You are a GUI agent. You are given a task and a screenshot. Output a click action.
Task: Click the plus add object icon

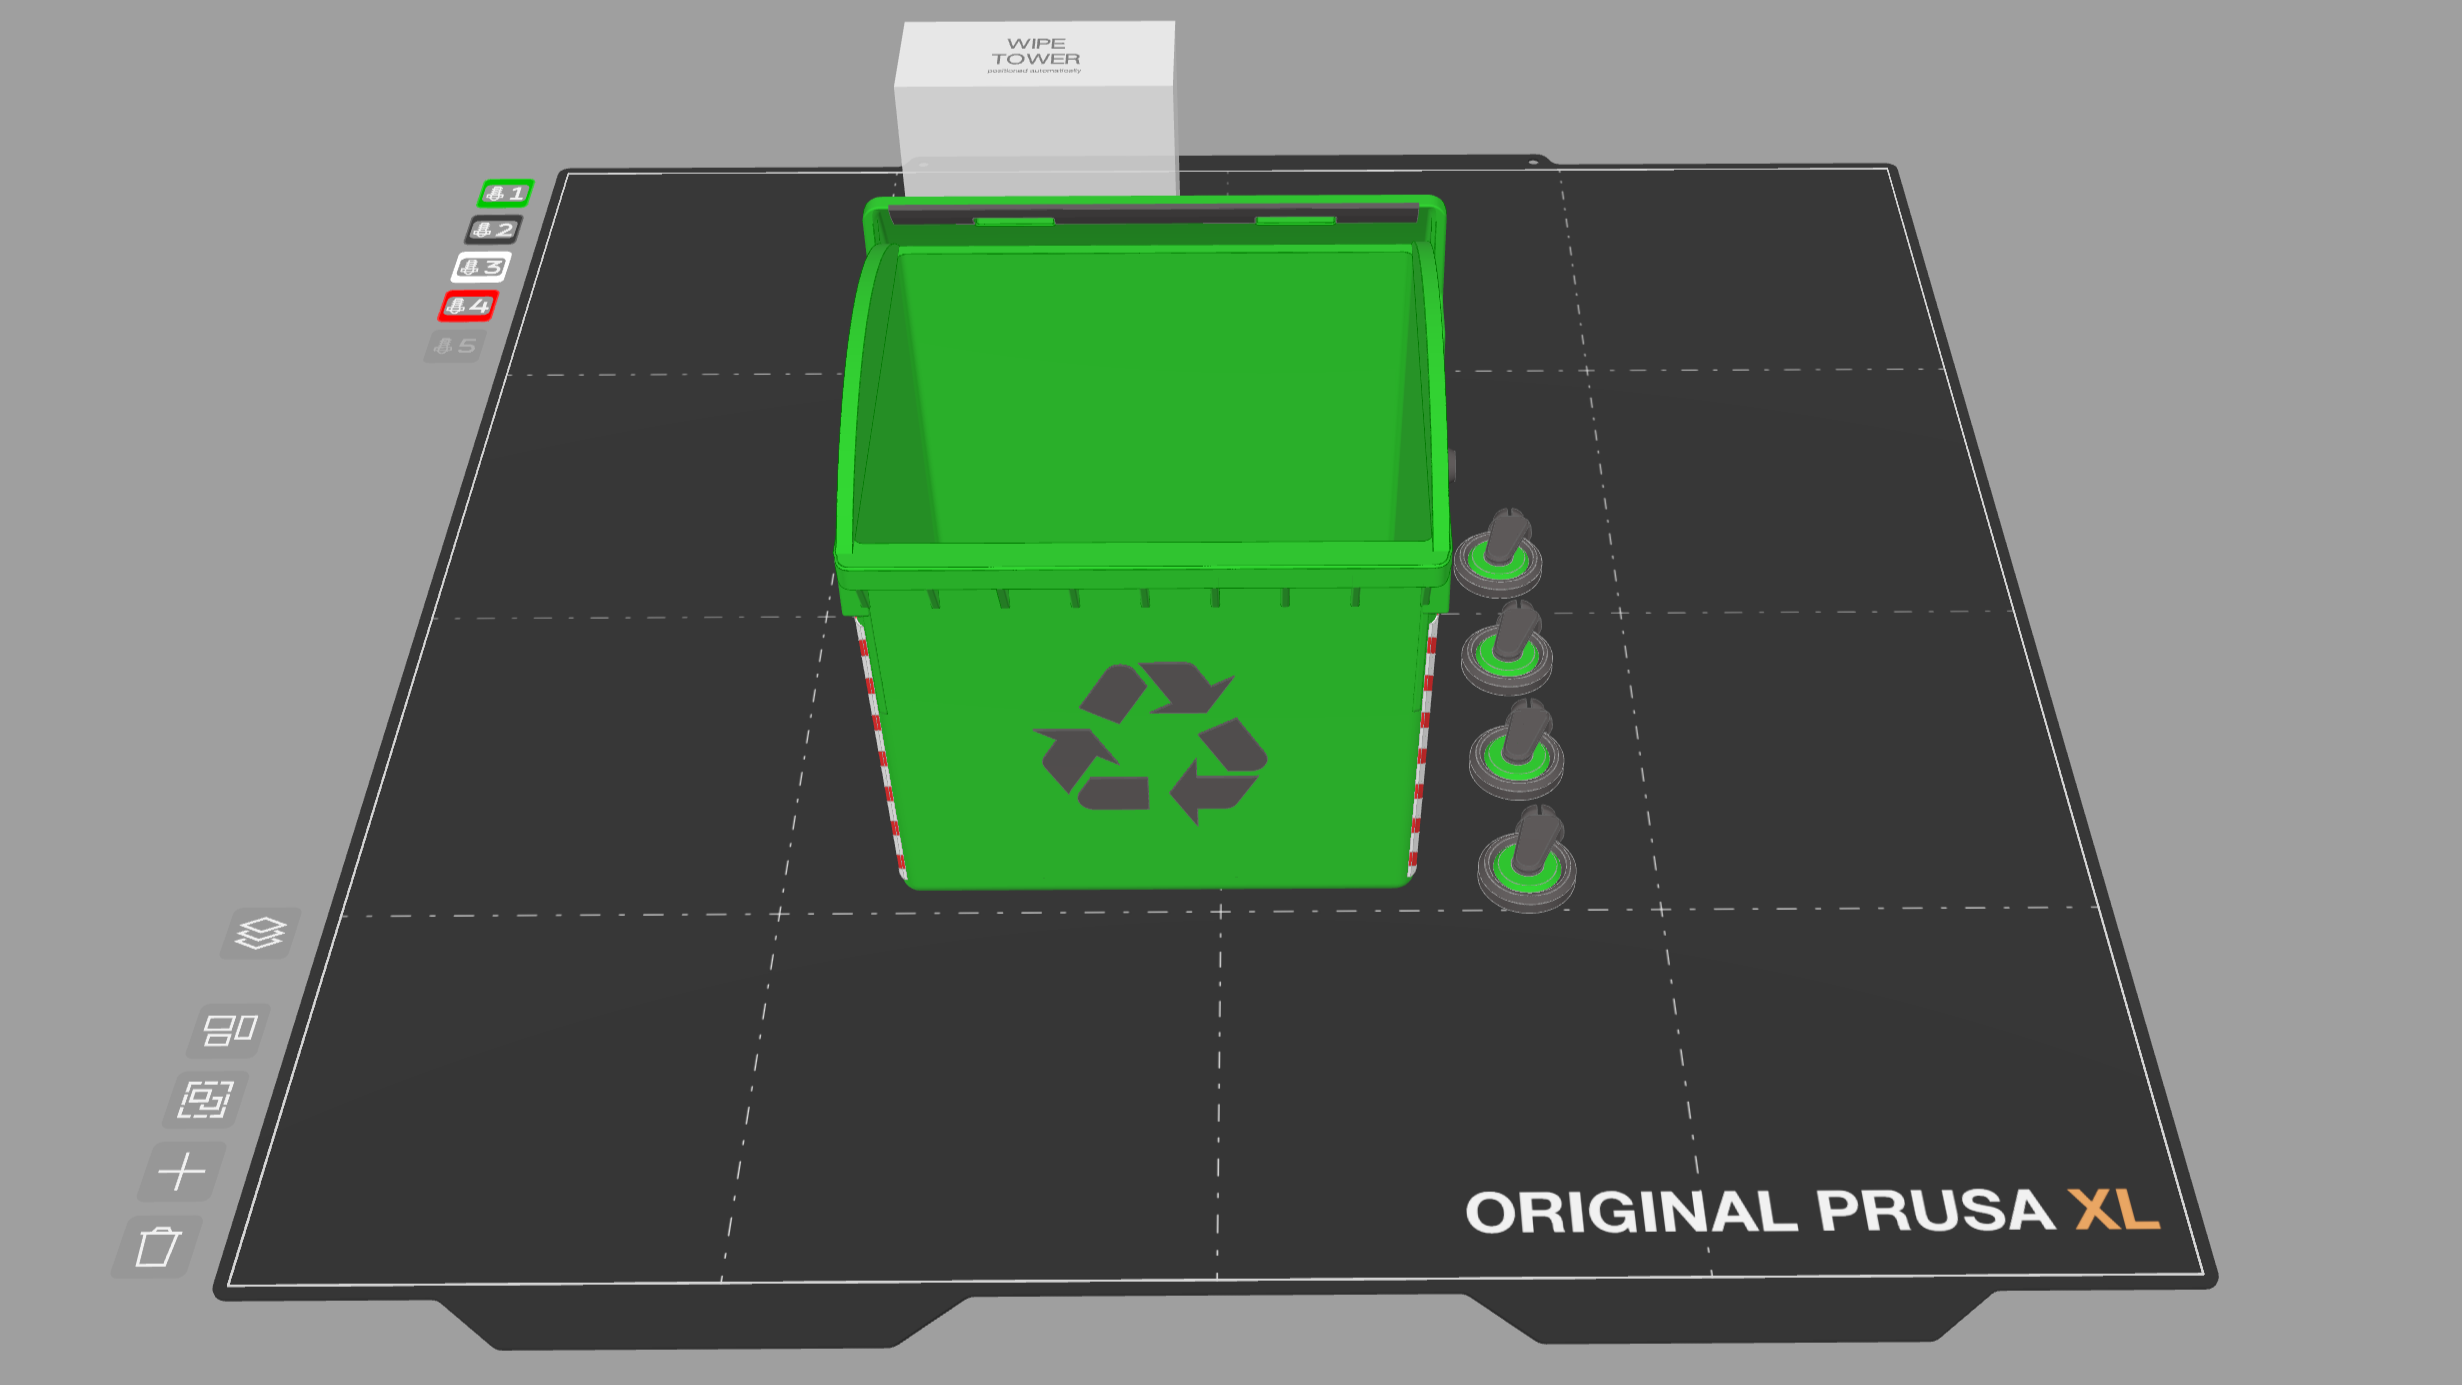(x=181, y=1171)
